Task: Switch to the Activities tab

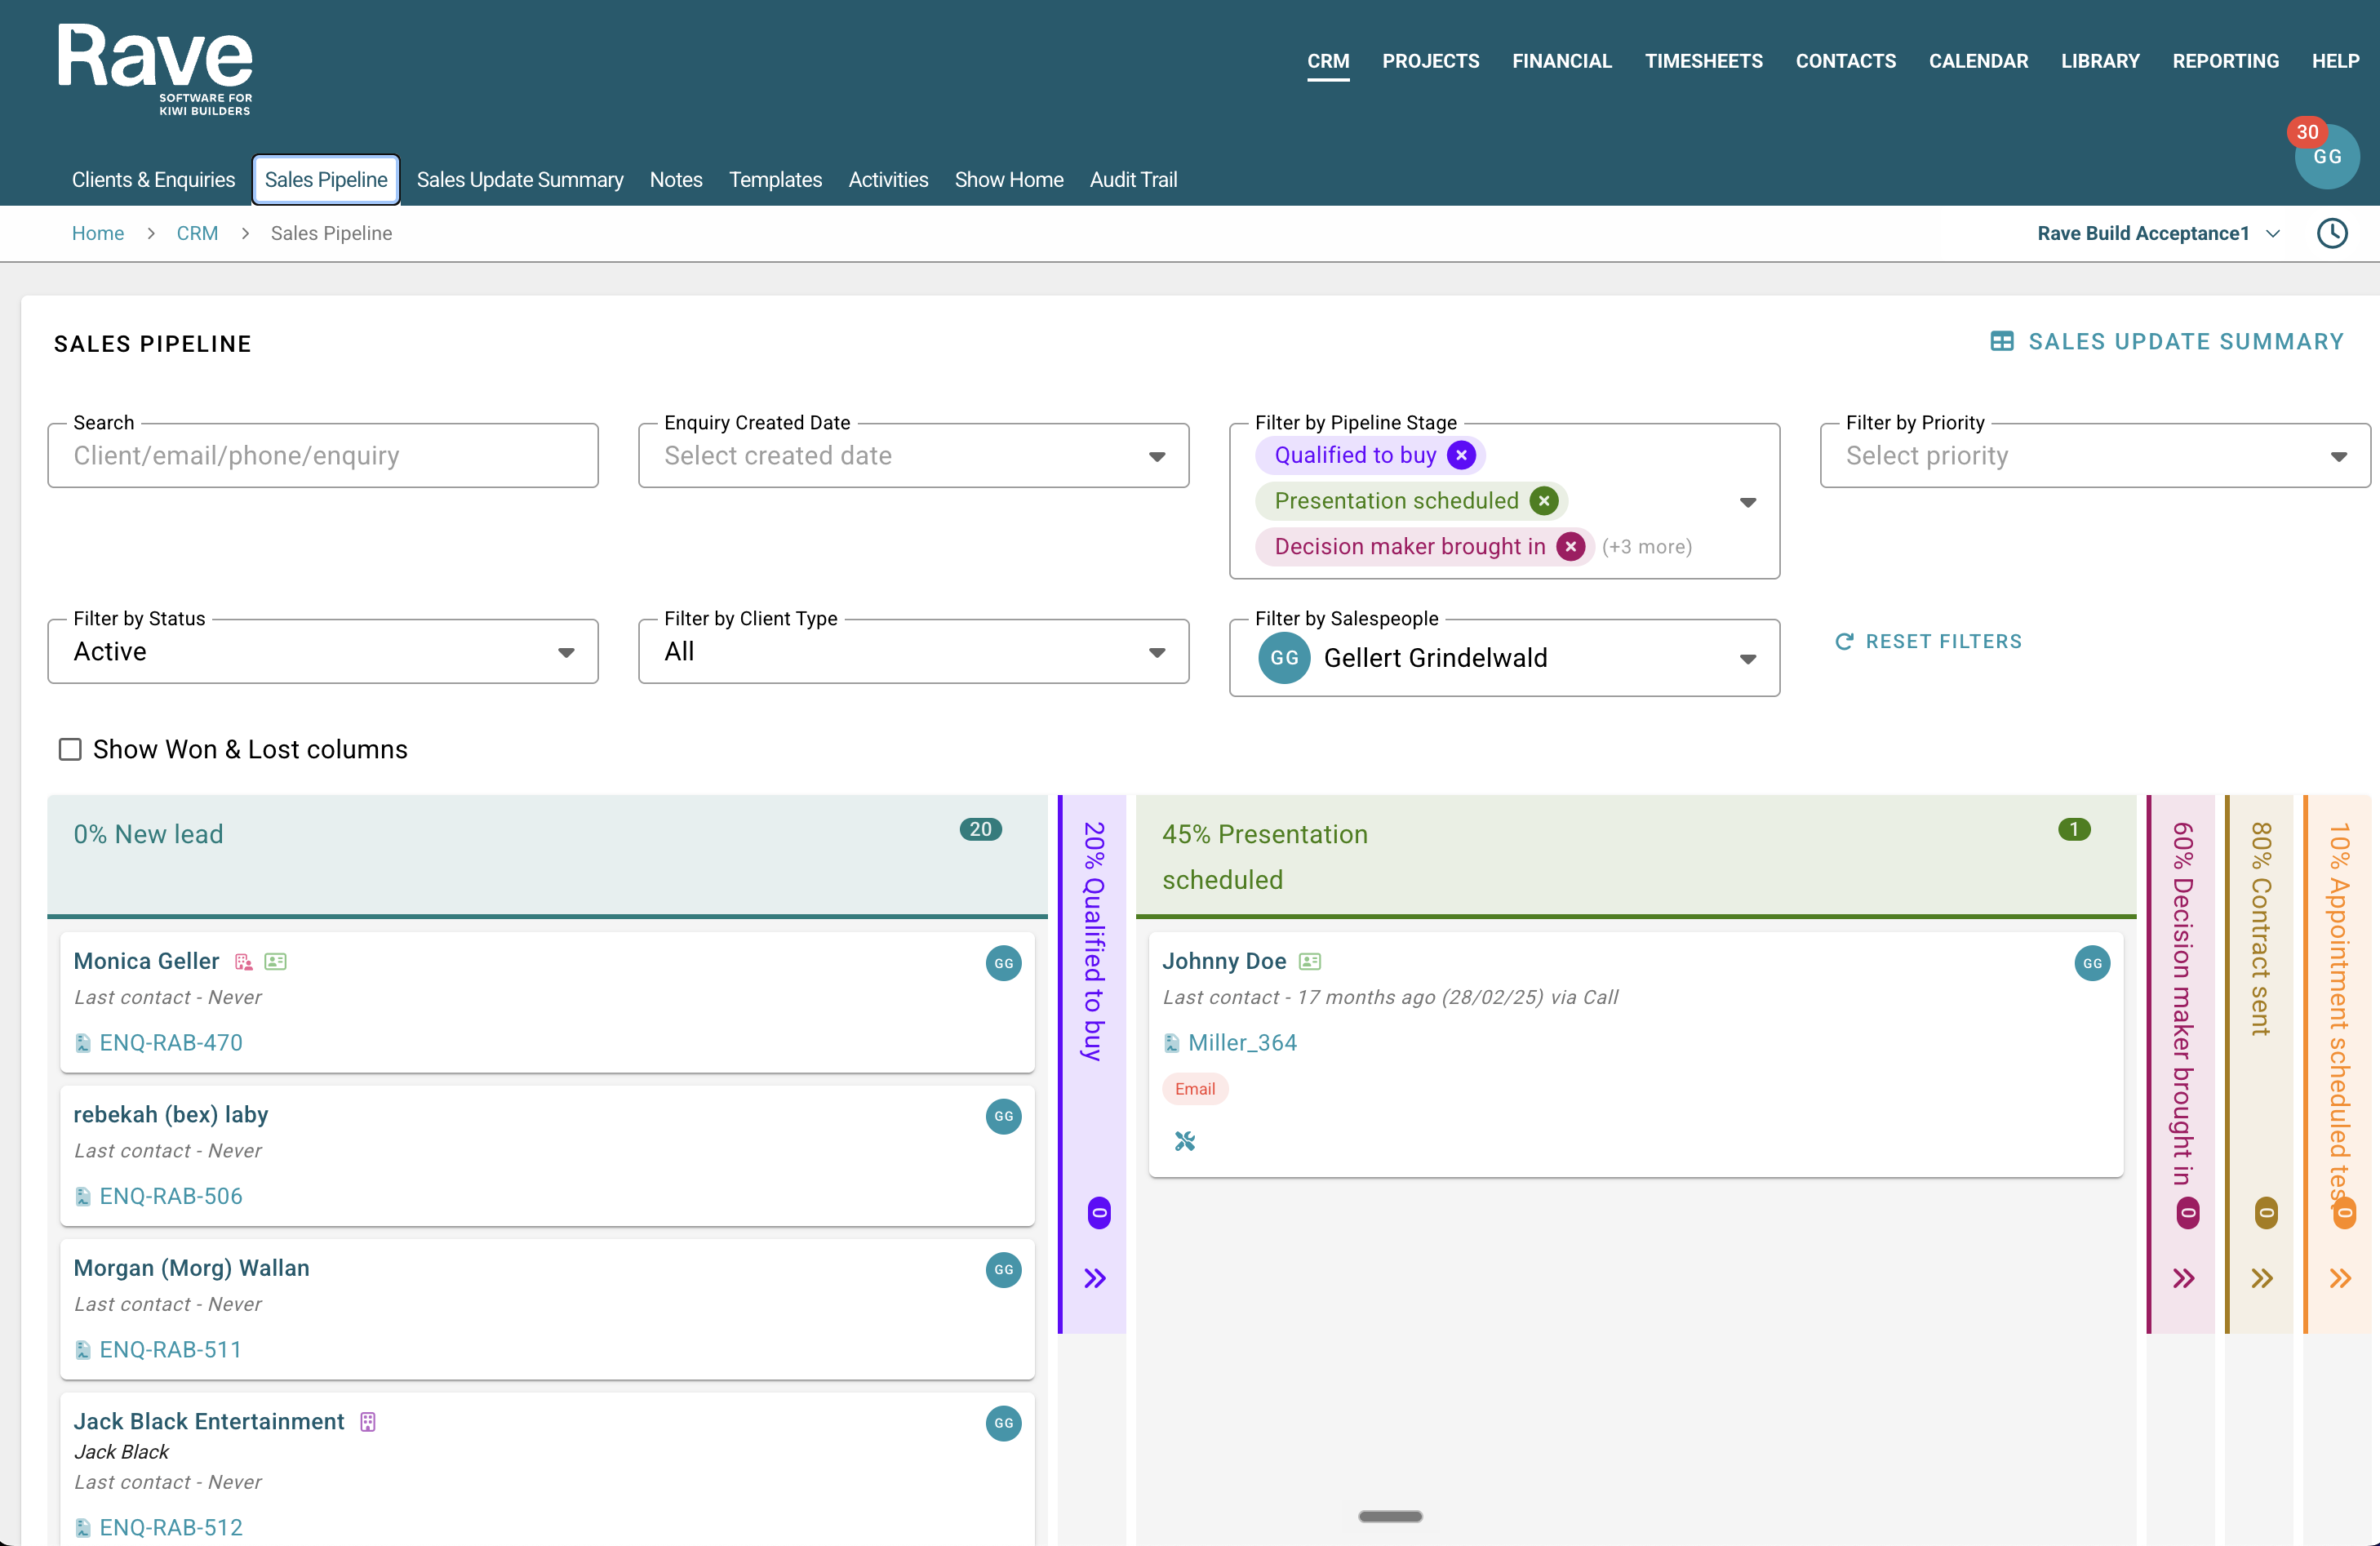Action: (888, 180)
